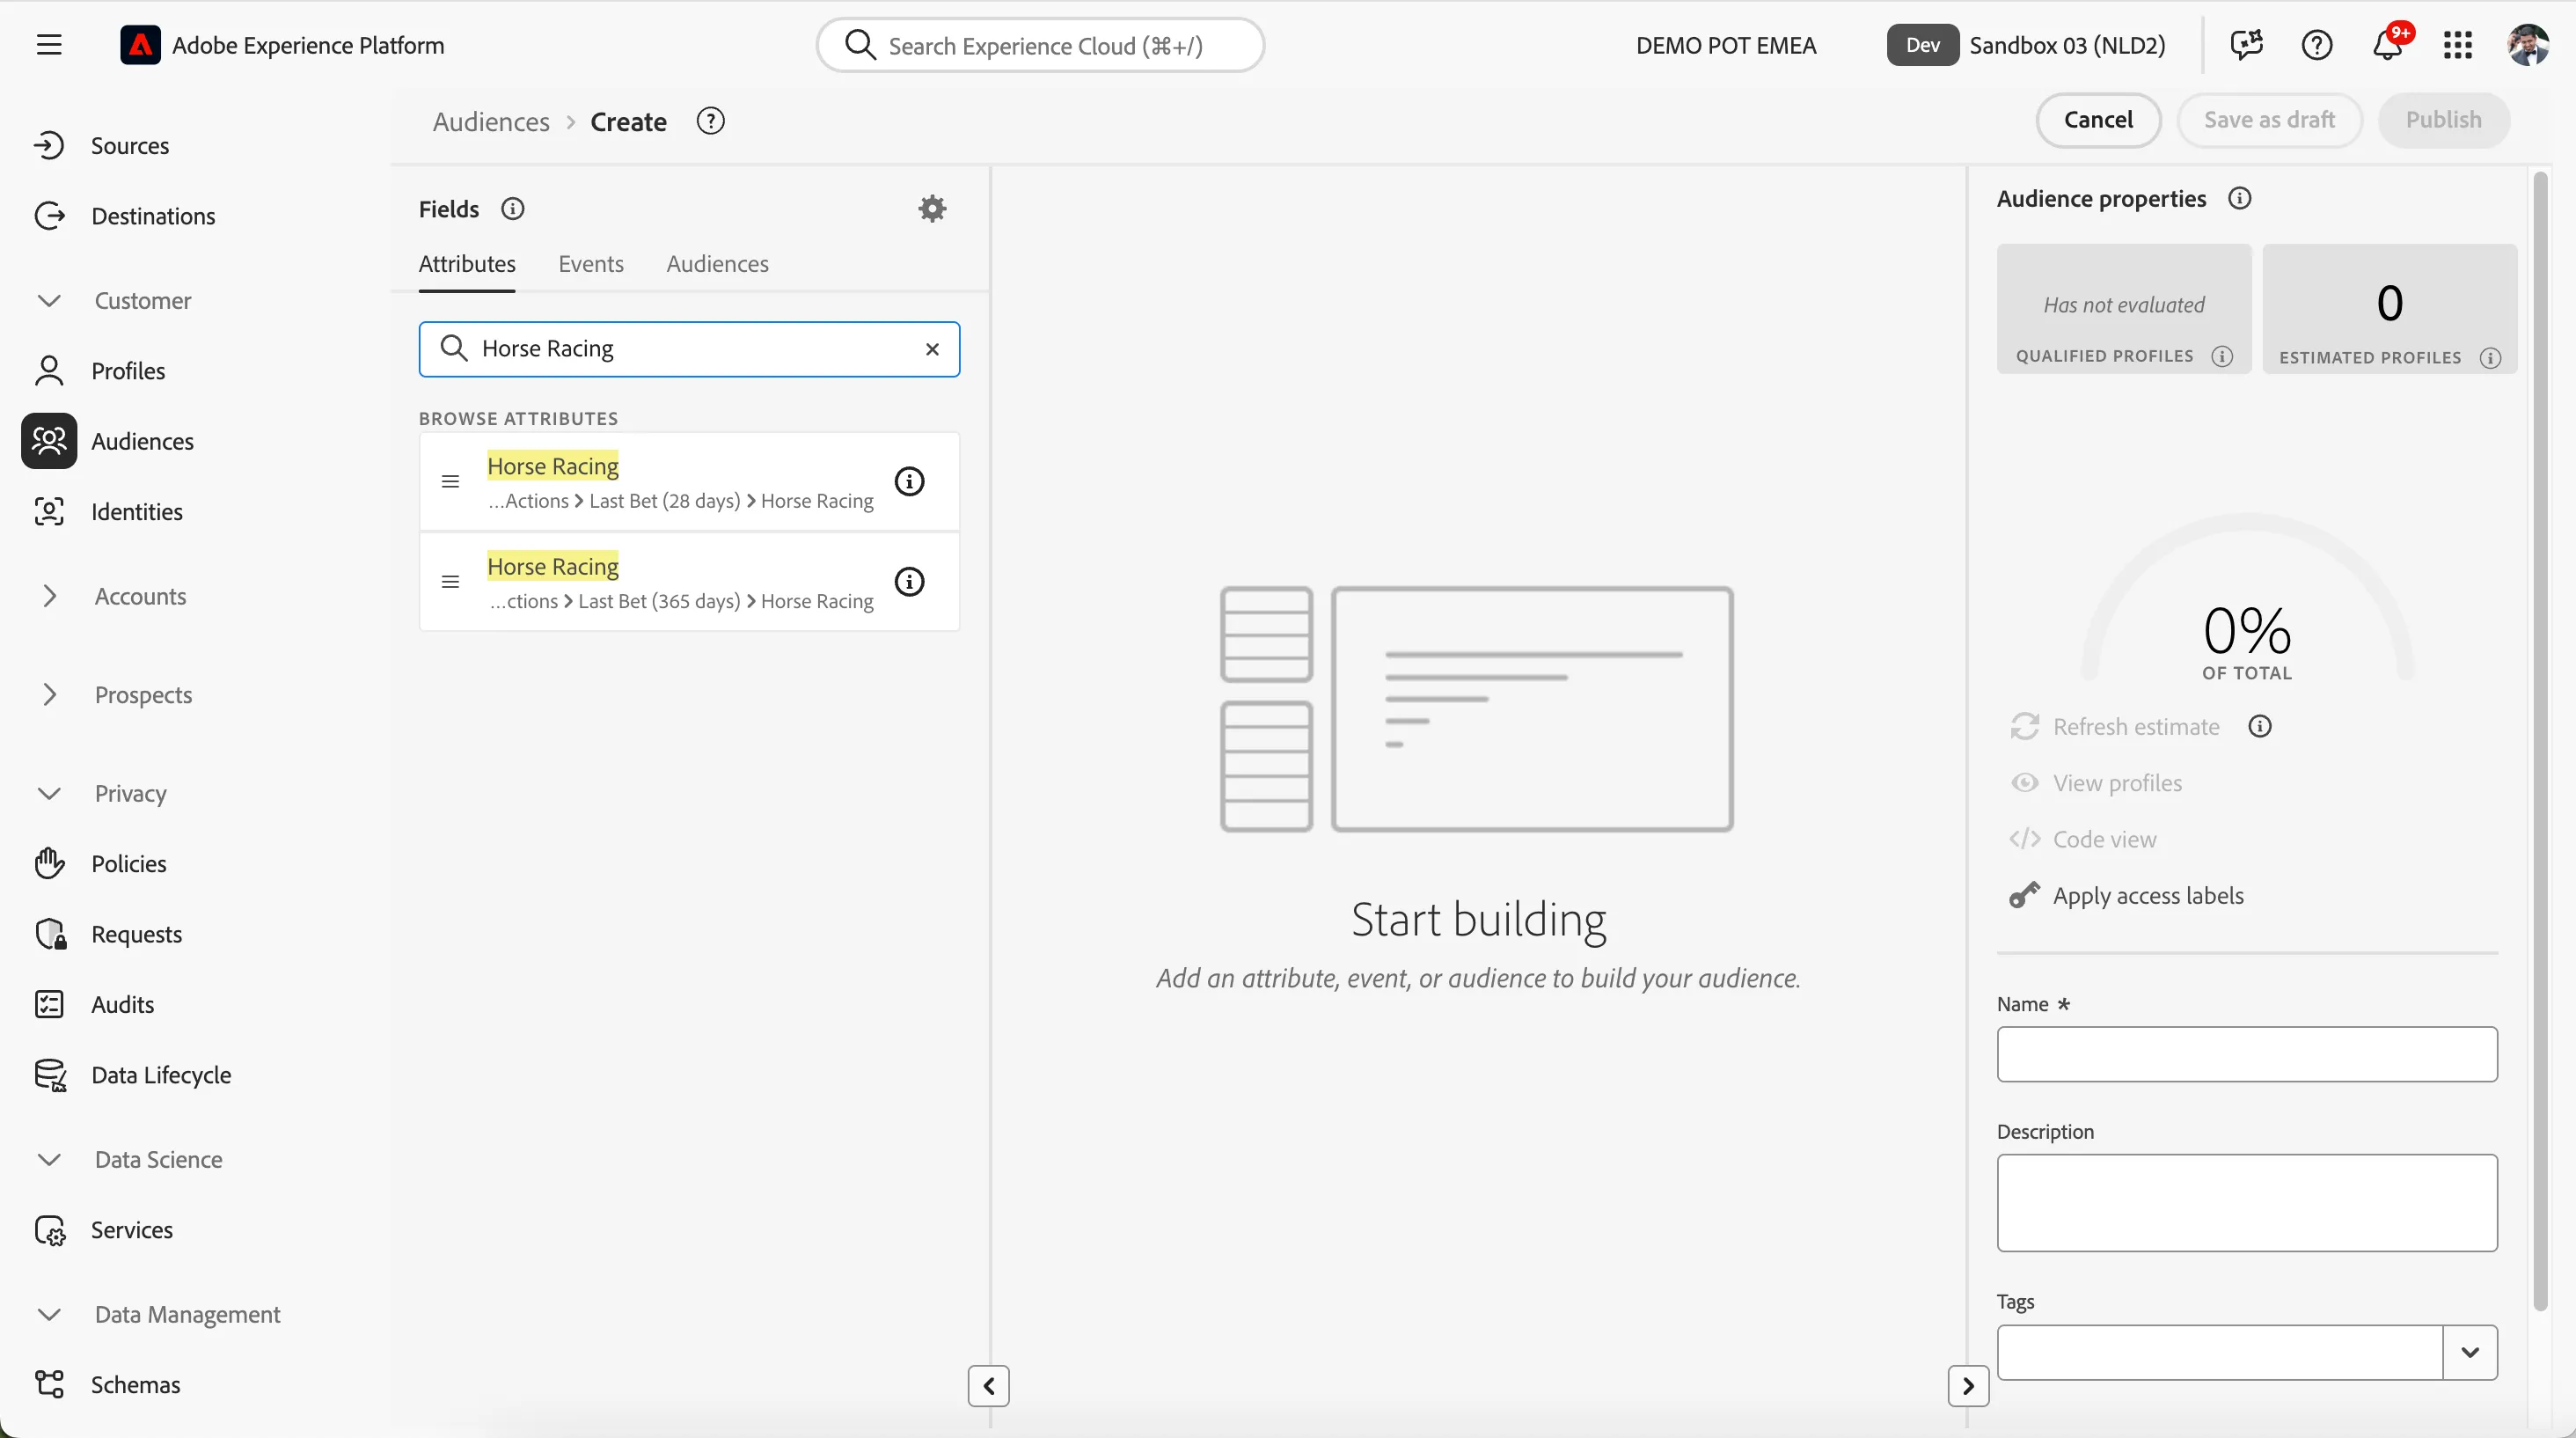Open the Tags dropdown arrow

click(x=2470, y=1353)
